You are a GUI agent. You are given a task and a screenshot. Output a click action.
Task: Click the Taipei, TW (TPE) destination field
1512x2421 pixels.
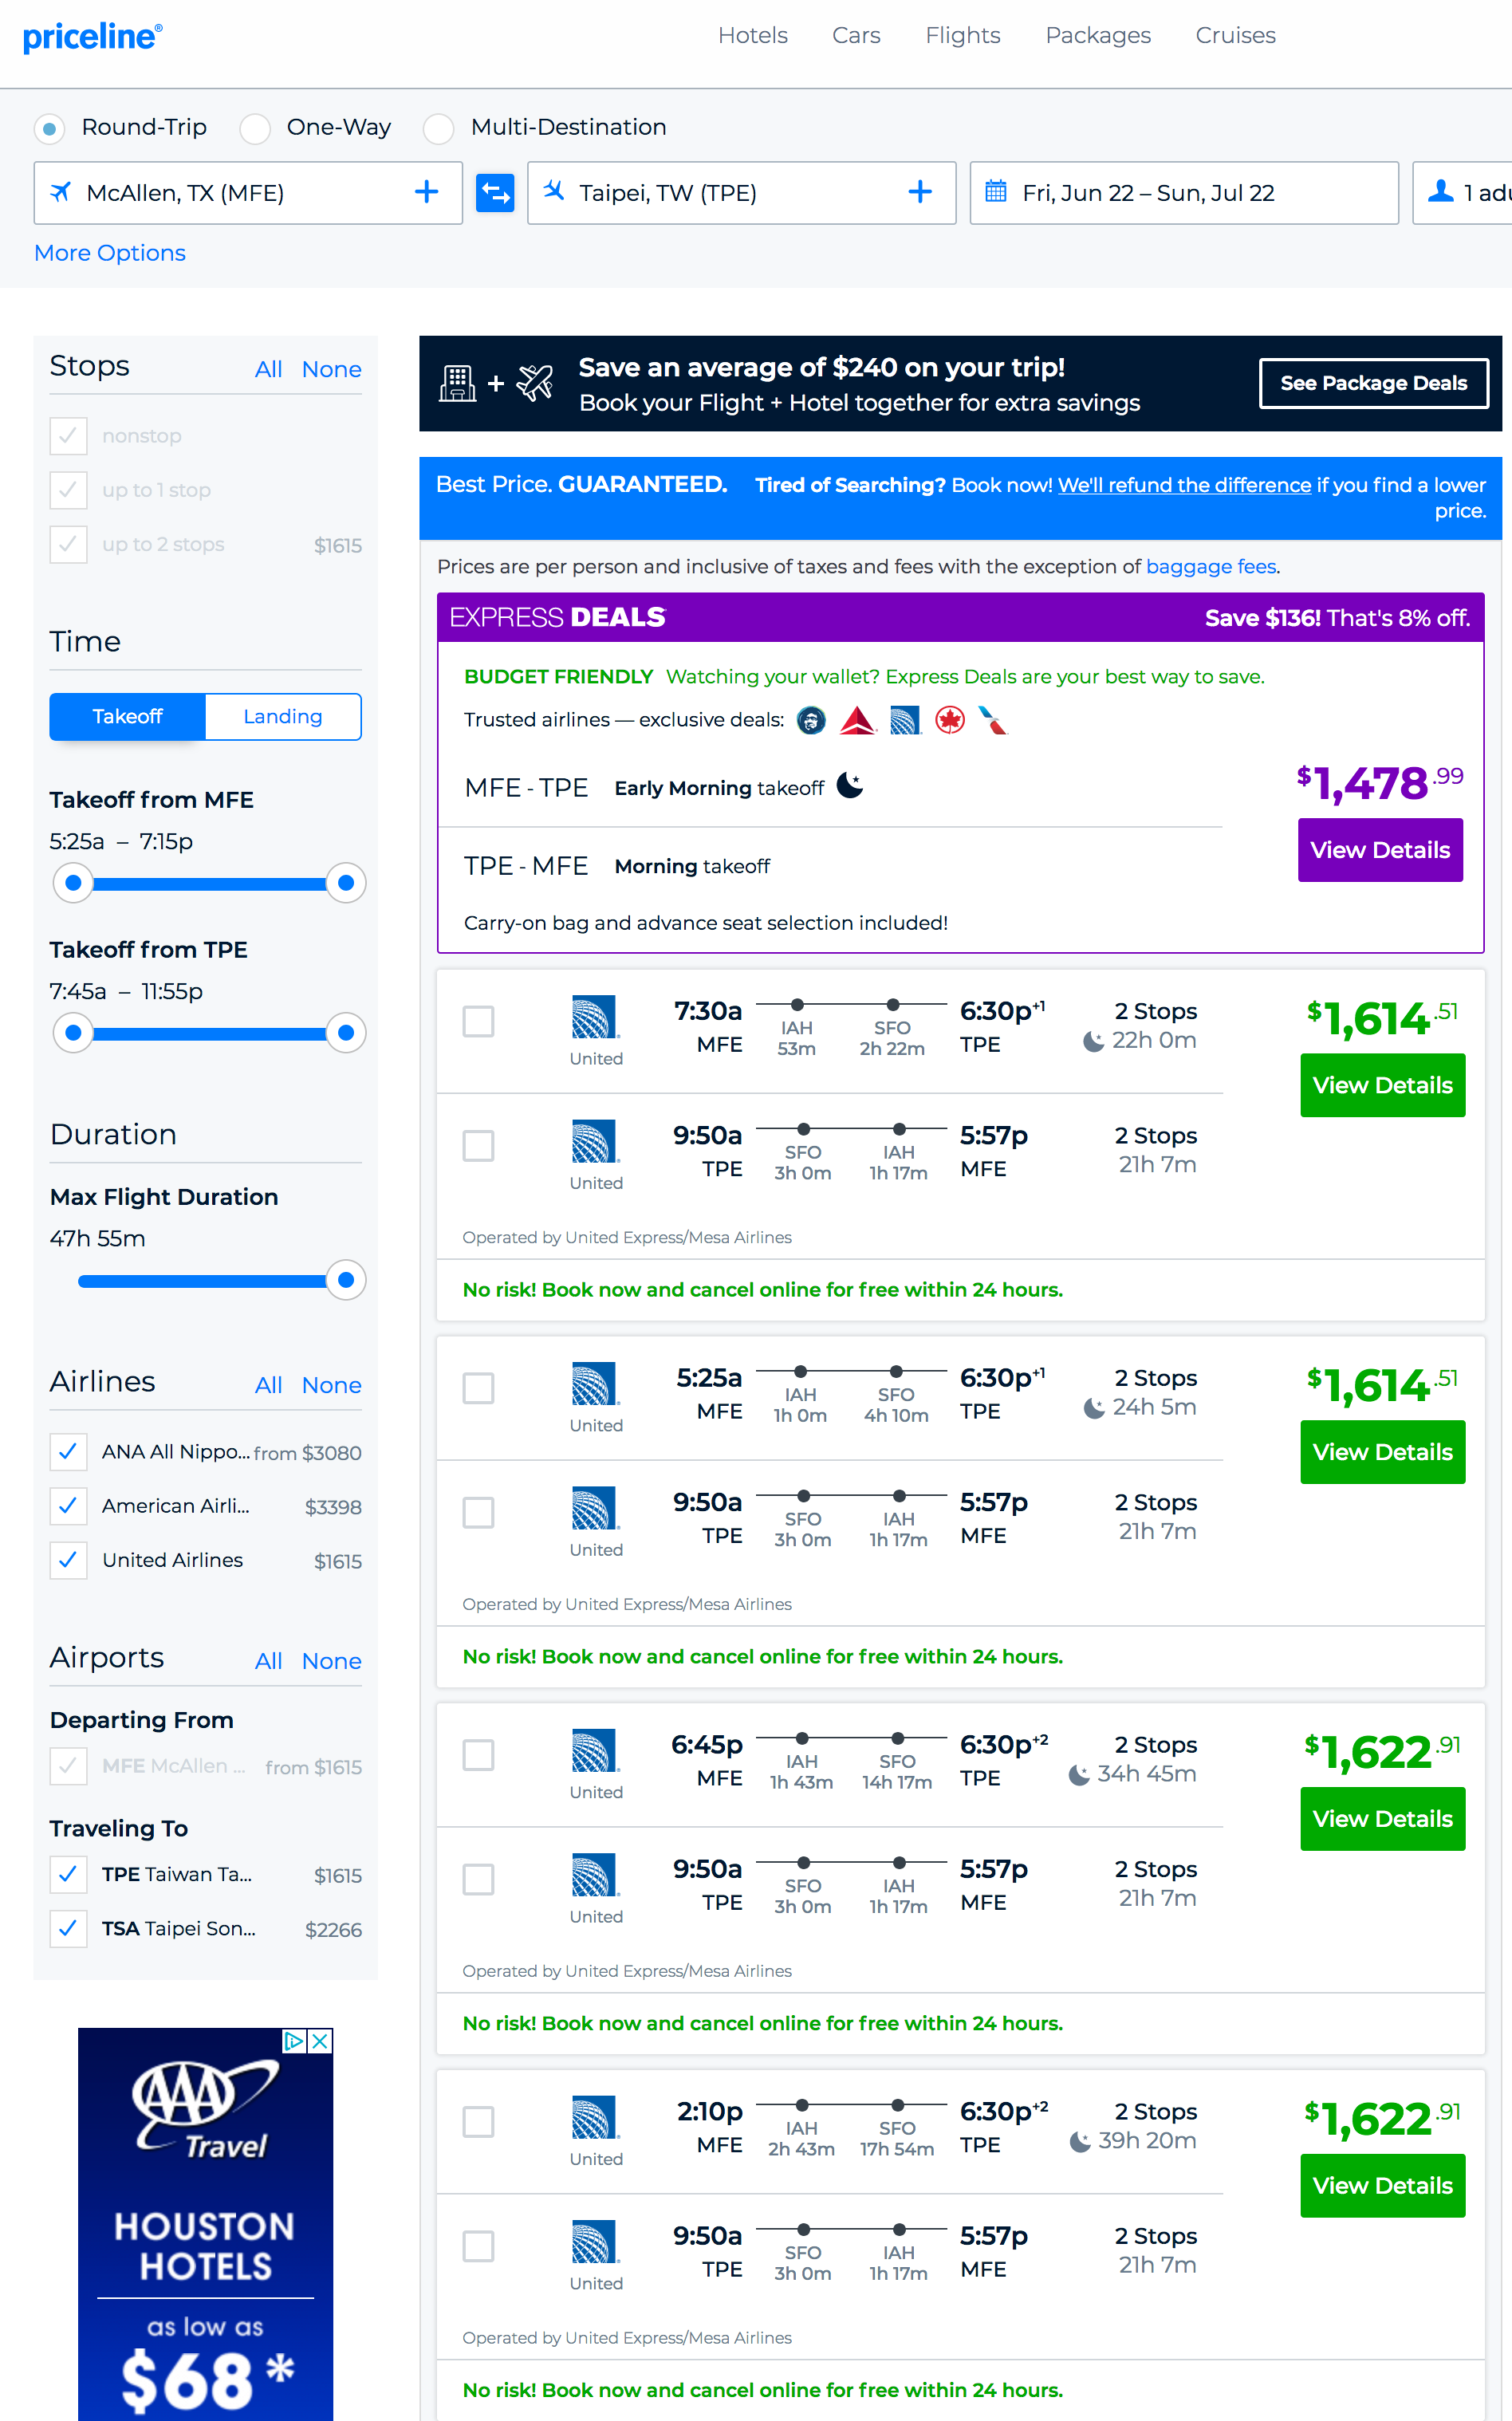click(x=741, y=192)
